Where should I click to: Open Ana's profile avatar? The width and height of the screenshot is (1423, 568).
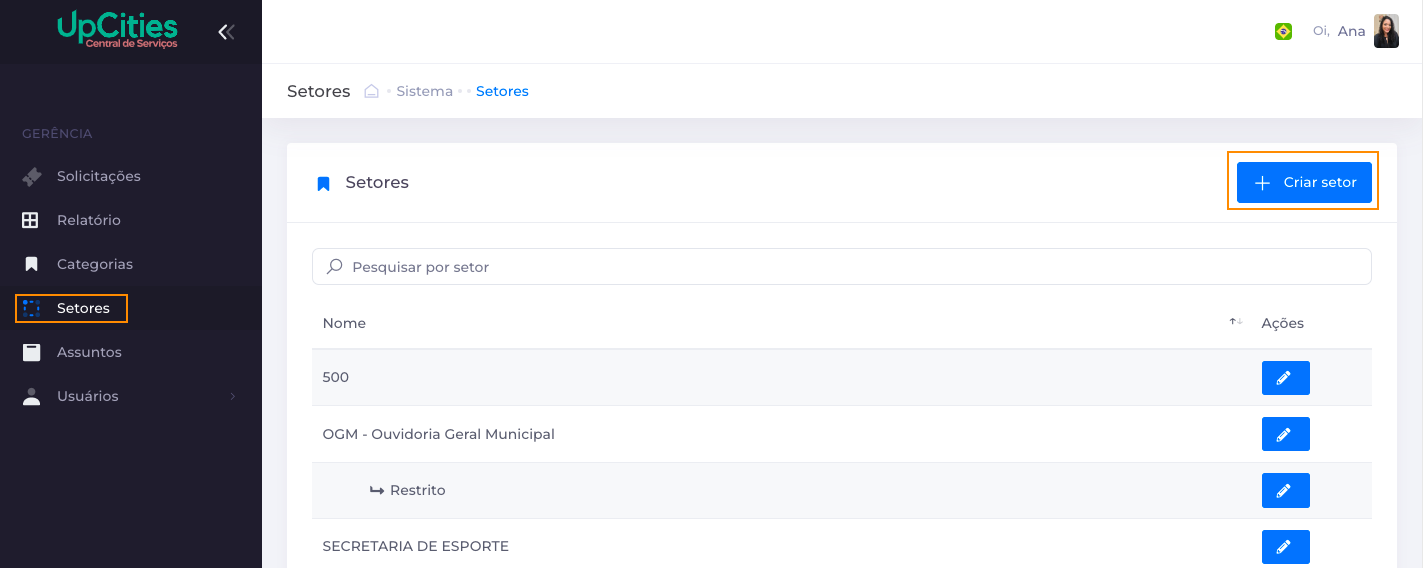1386,31
